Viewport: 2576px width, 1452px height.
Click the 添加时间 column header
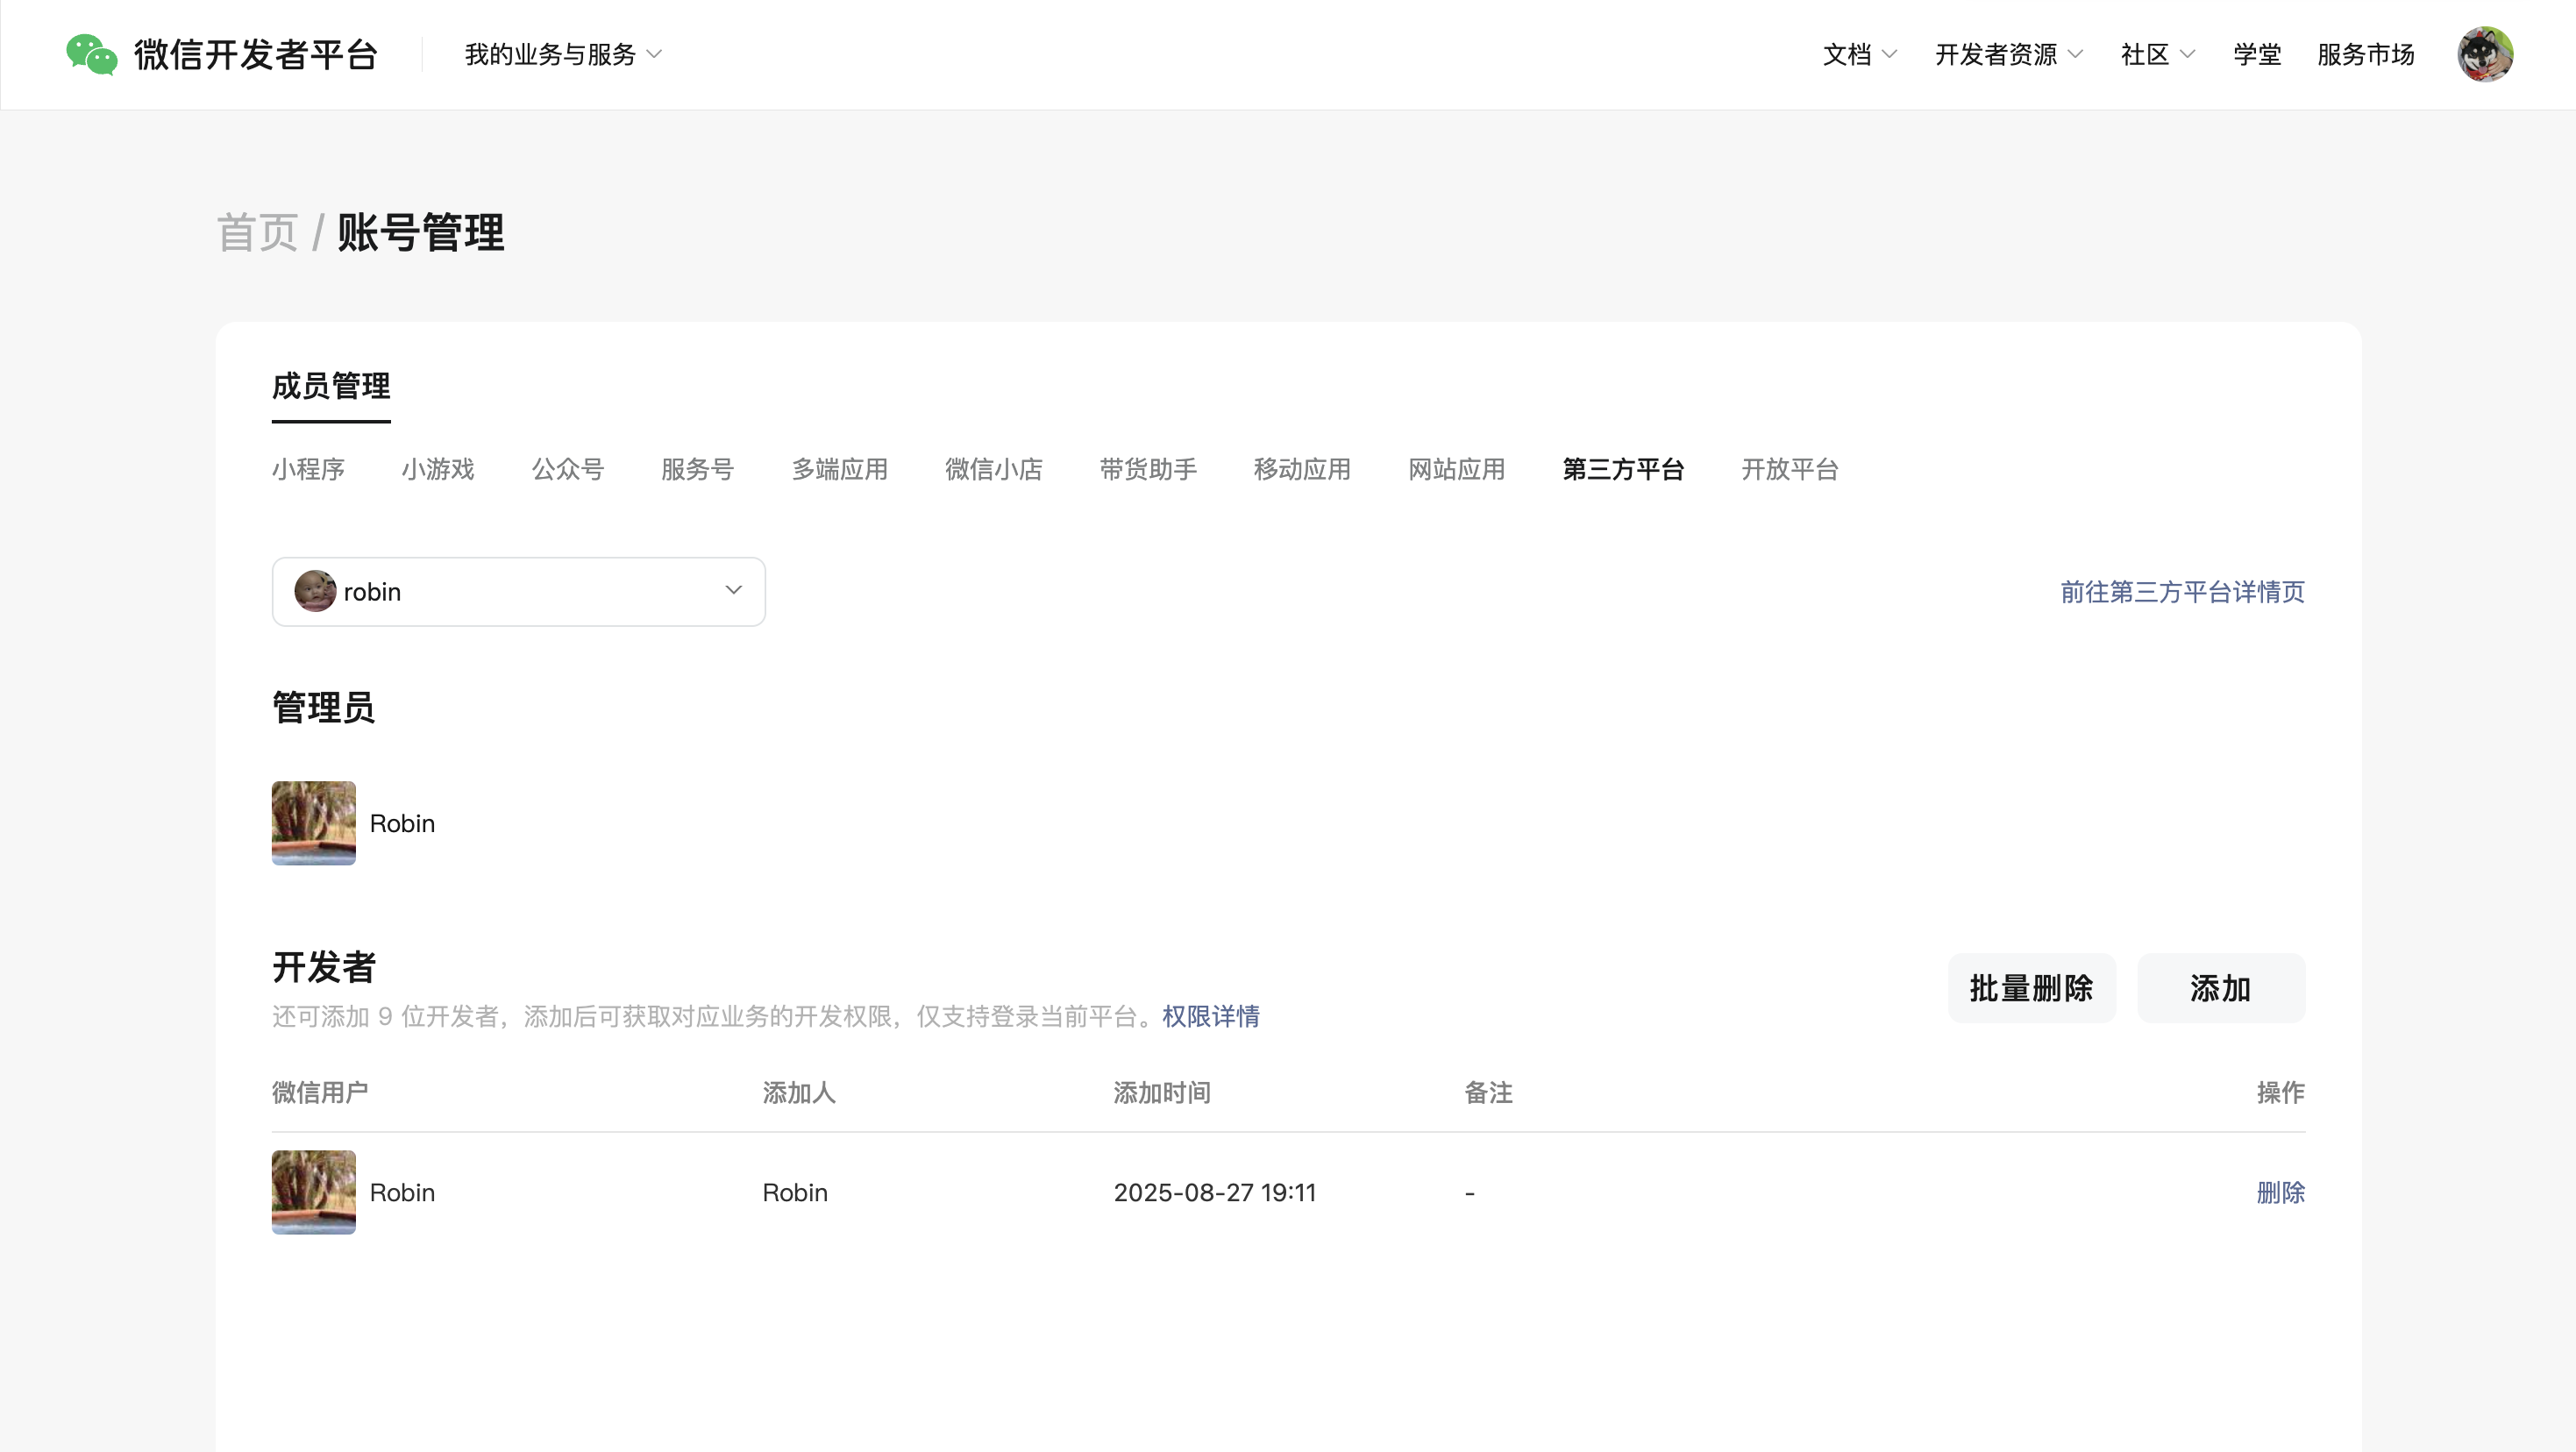(1162, 1092)
